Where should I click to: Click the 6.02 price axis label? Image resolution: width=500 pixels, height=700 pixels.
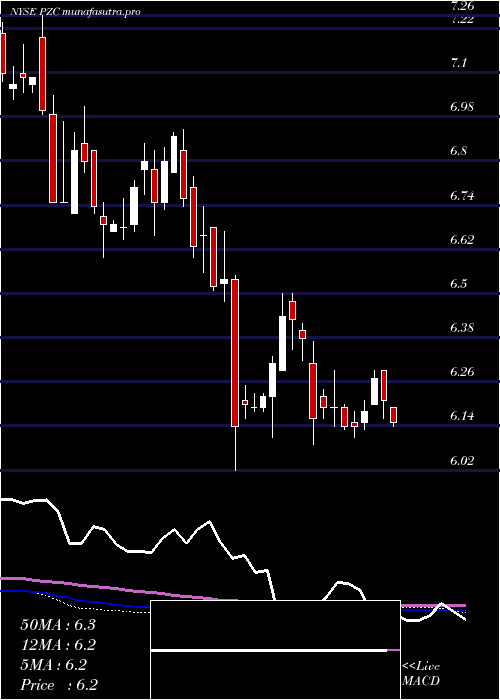(462, 460)
